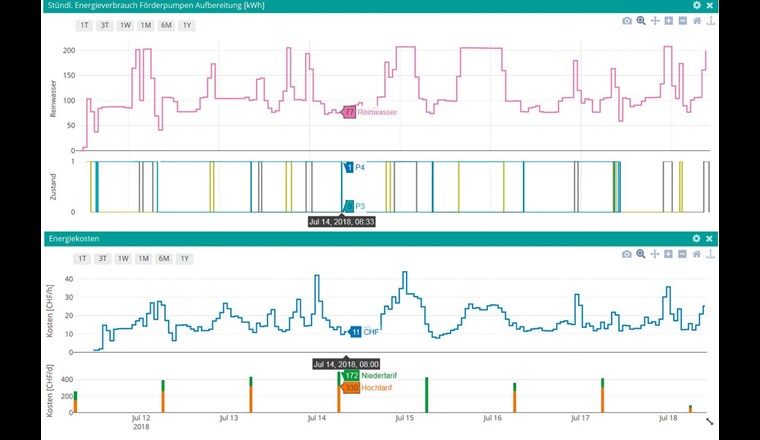Select 1W range in top chart

point(124,25)
